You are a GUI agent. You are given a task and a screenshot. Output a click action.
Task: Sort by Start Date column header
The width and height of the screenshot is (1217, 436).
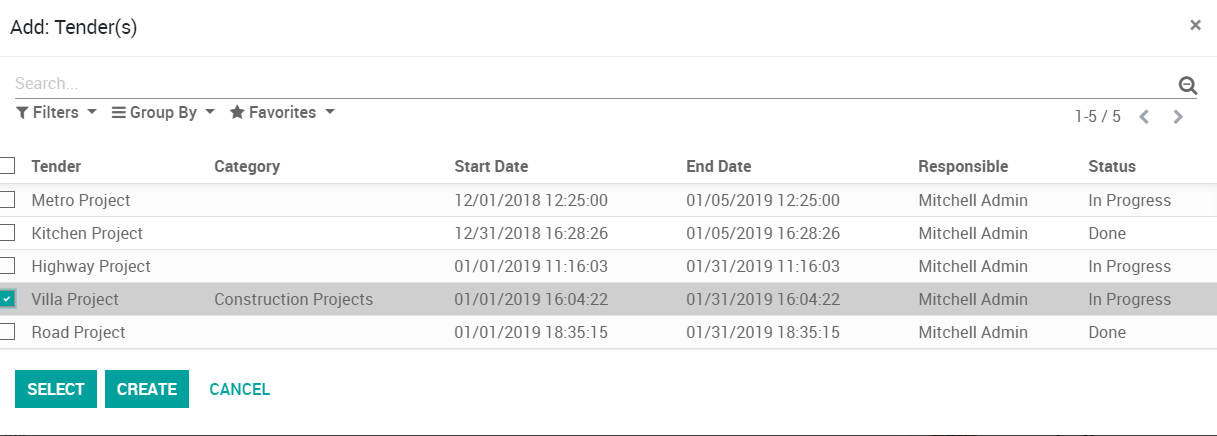click(x=491, y=167)
